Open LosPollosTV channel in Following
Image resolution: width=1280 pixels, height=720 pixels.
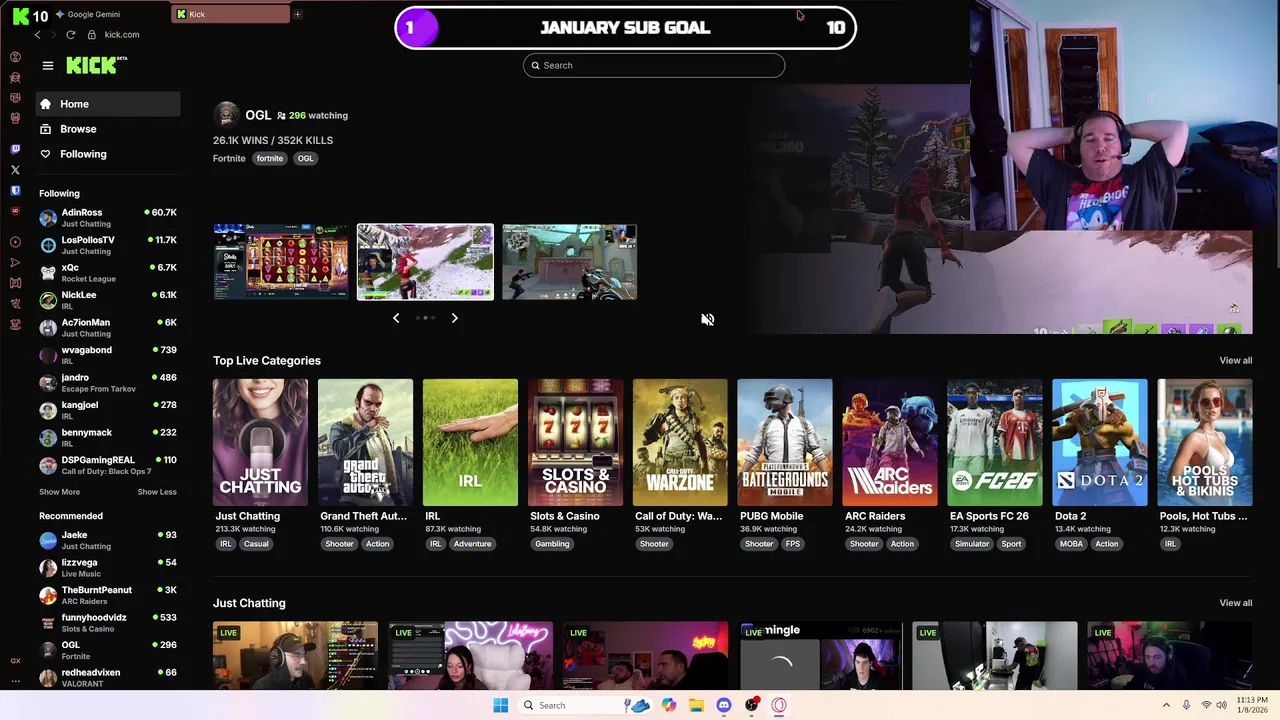tap(108, 245)
